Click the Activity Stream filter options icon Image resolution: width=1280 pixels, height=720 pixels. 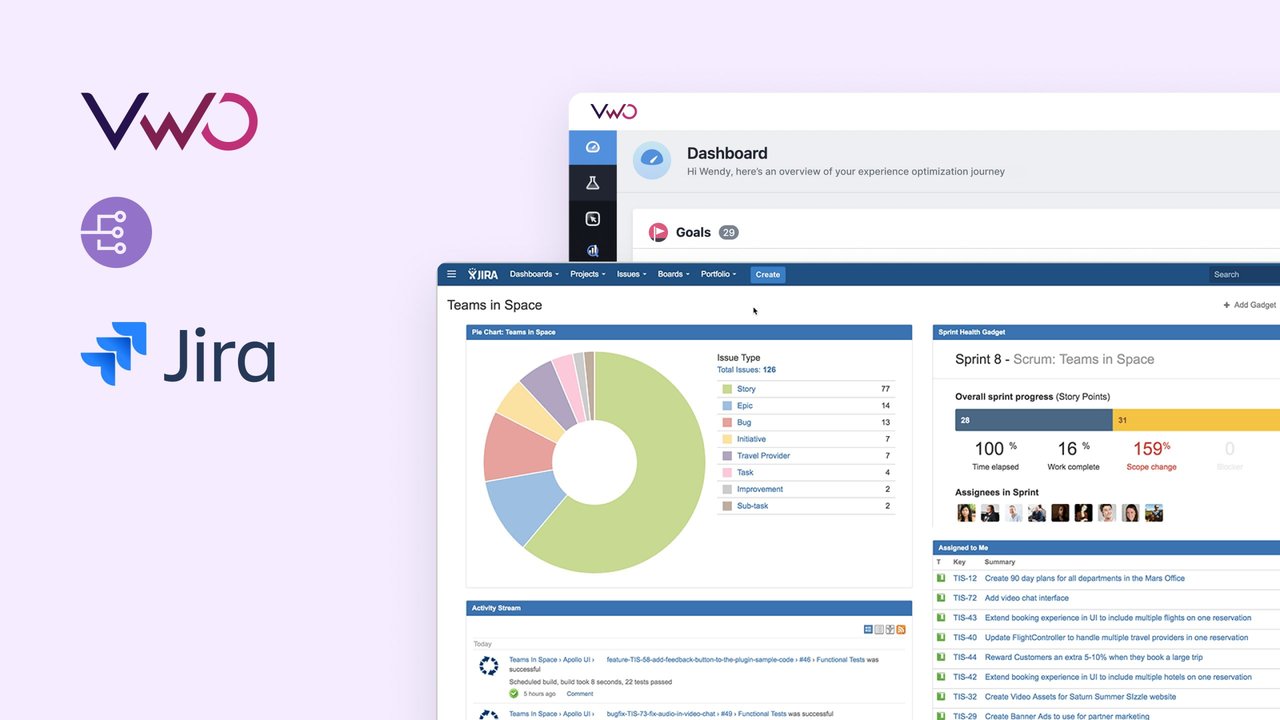pyautogui.click(x=890, y=629)
